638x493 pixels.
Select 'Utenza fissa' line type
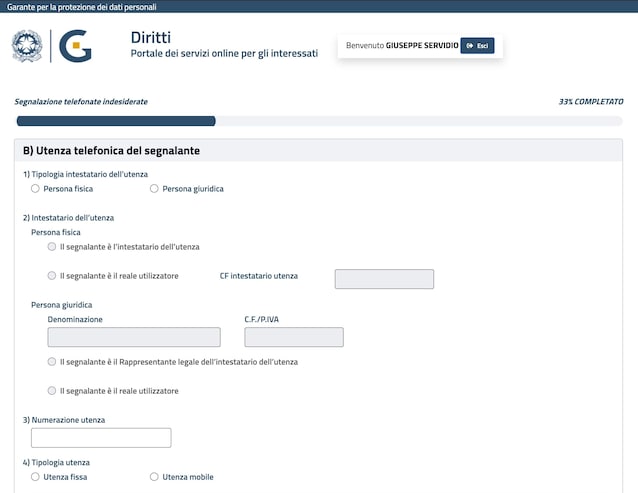[x=36, y=477]
